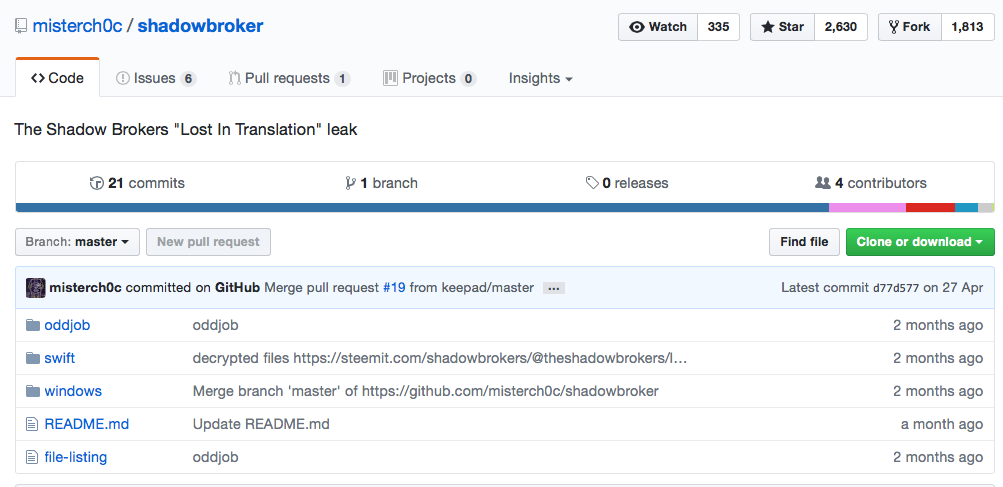
Task: Open the windows folder
Action: (x=73, y=391)
